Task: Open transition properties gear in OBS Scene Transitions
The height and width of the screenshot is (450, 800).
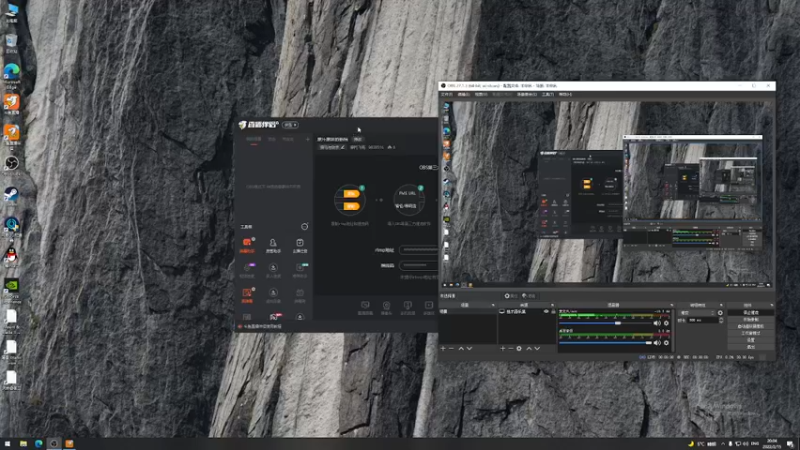Action: coord(720,313)
